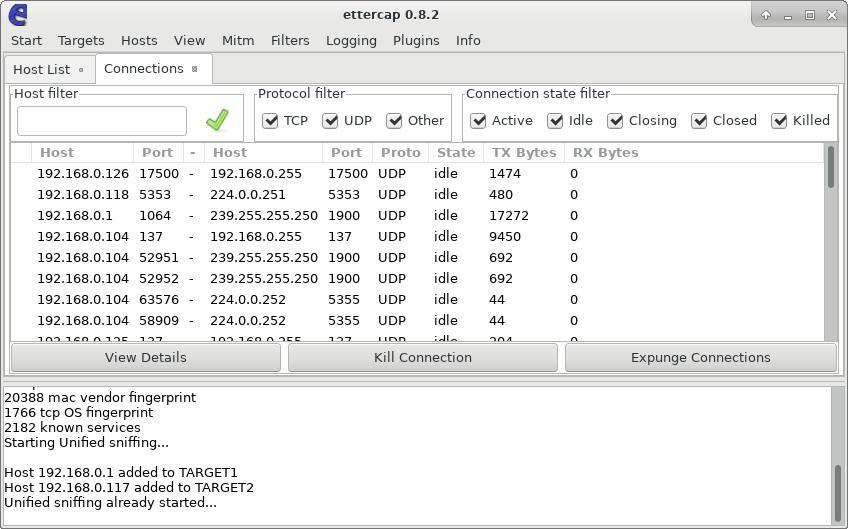Click the log line '2182 known services'
Viewport: 848px width, 529px height.
(72, 427)
